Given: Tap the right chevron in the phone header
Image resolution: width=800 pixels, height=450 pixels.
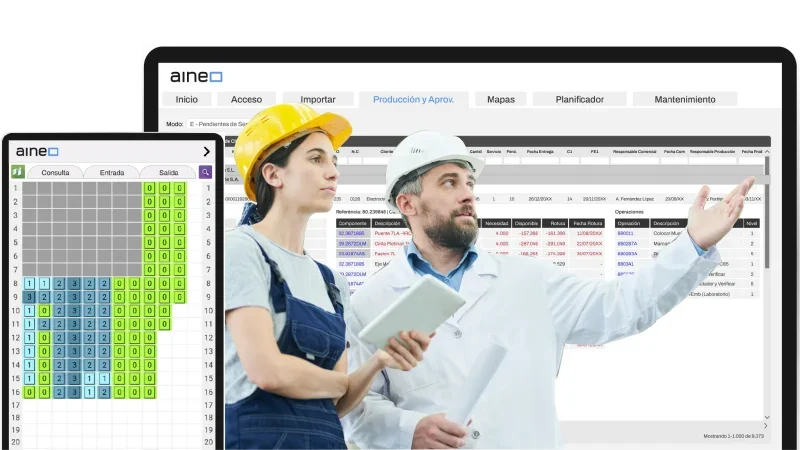Looking at the screenshot, I should click(206, 152).
